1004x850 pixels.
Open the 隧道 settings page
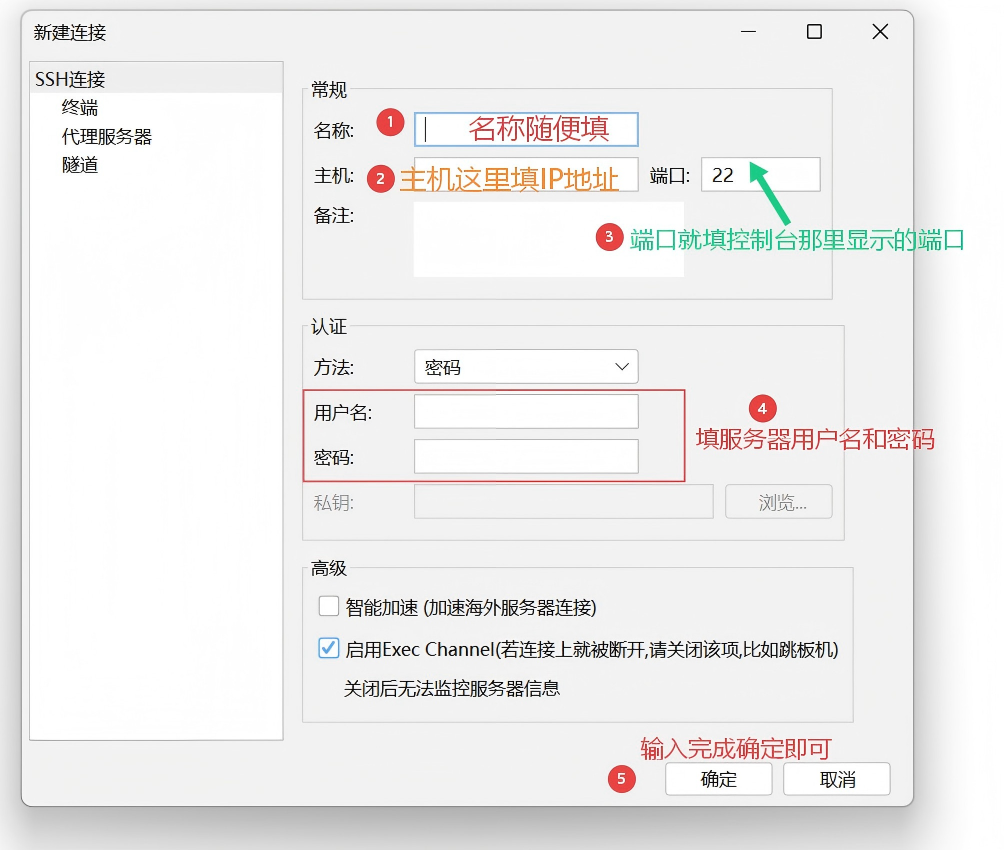point(80,164)
